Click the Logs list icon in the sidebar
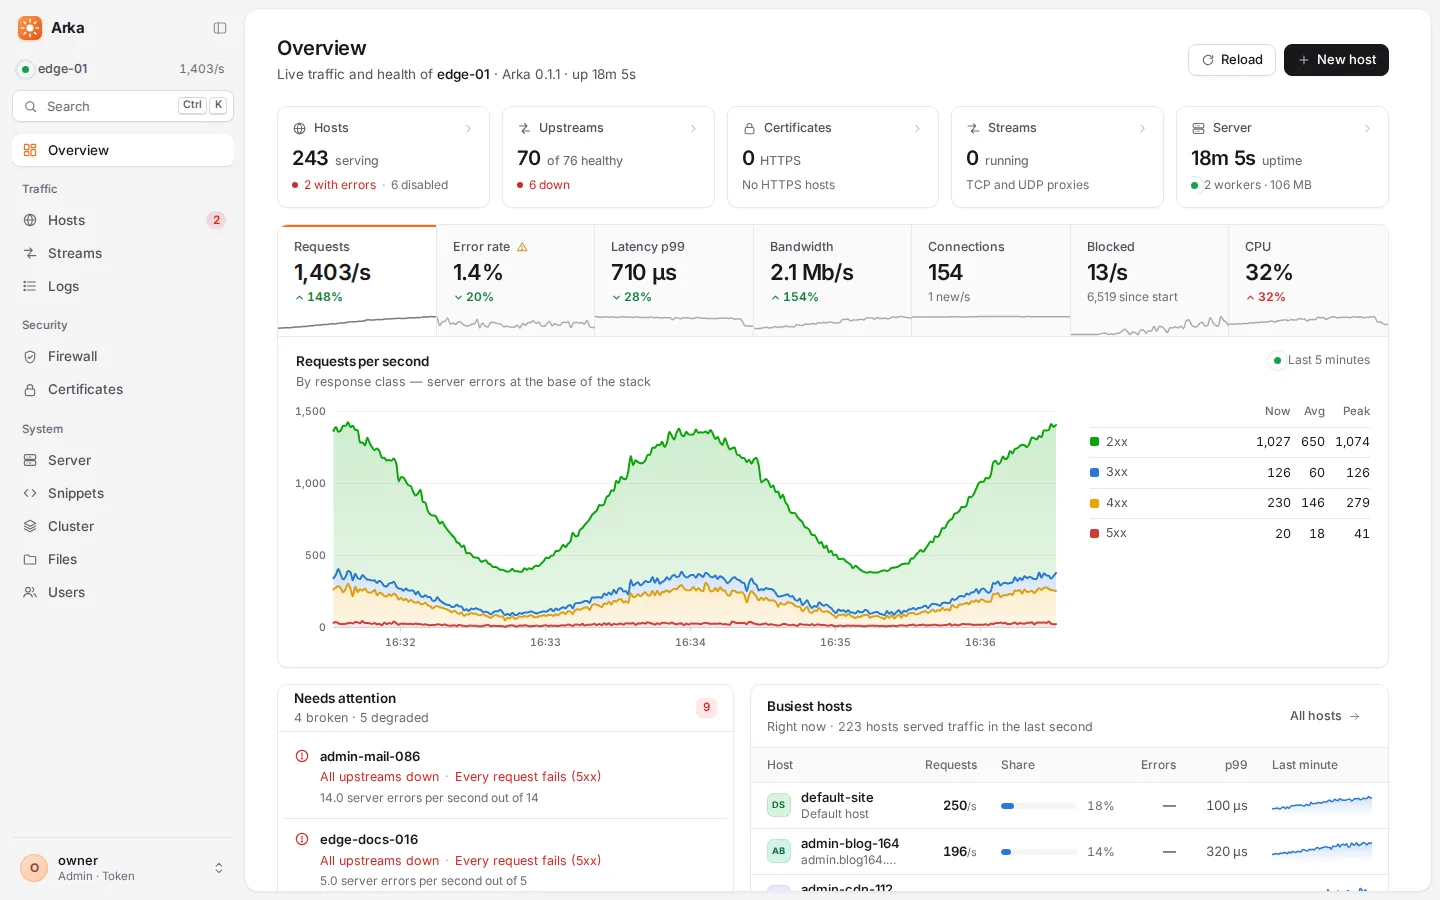 coord(30,286)
